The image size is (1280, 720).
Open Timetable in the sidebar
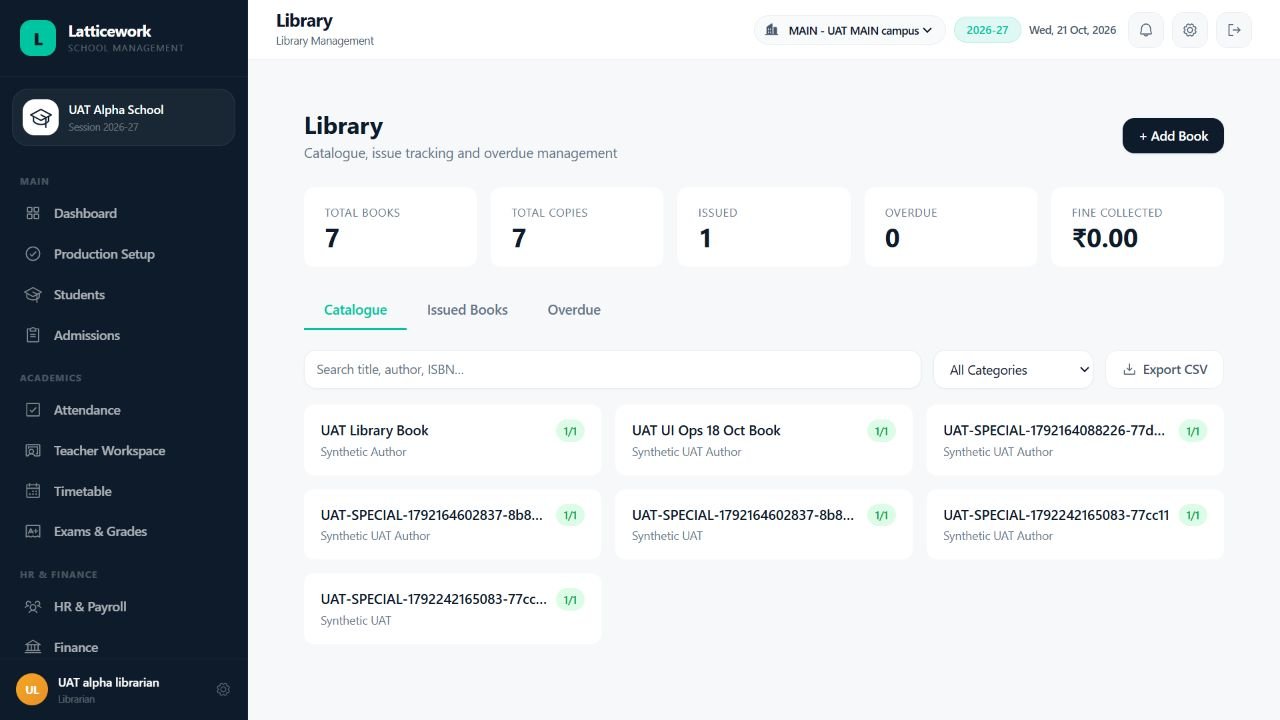tap(124, 491)
